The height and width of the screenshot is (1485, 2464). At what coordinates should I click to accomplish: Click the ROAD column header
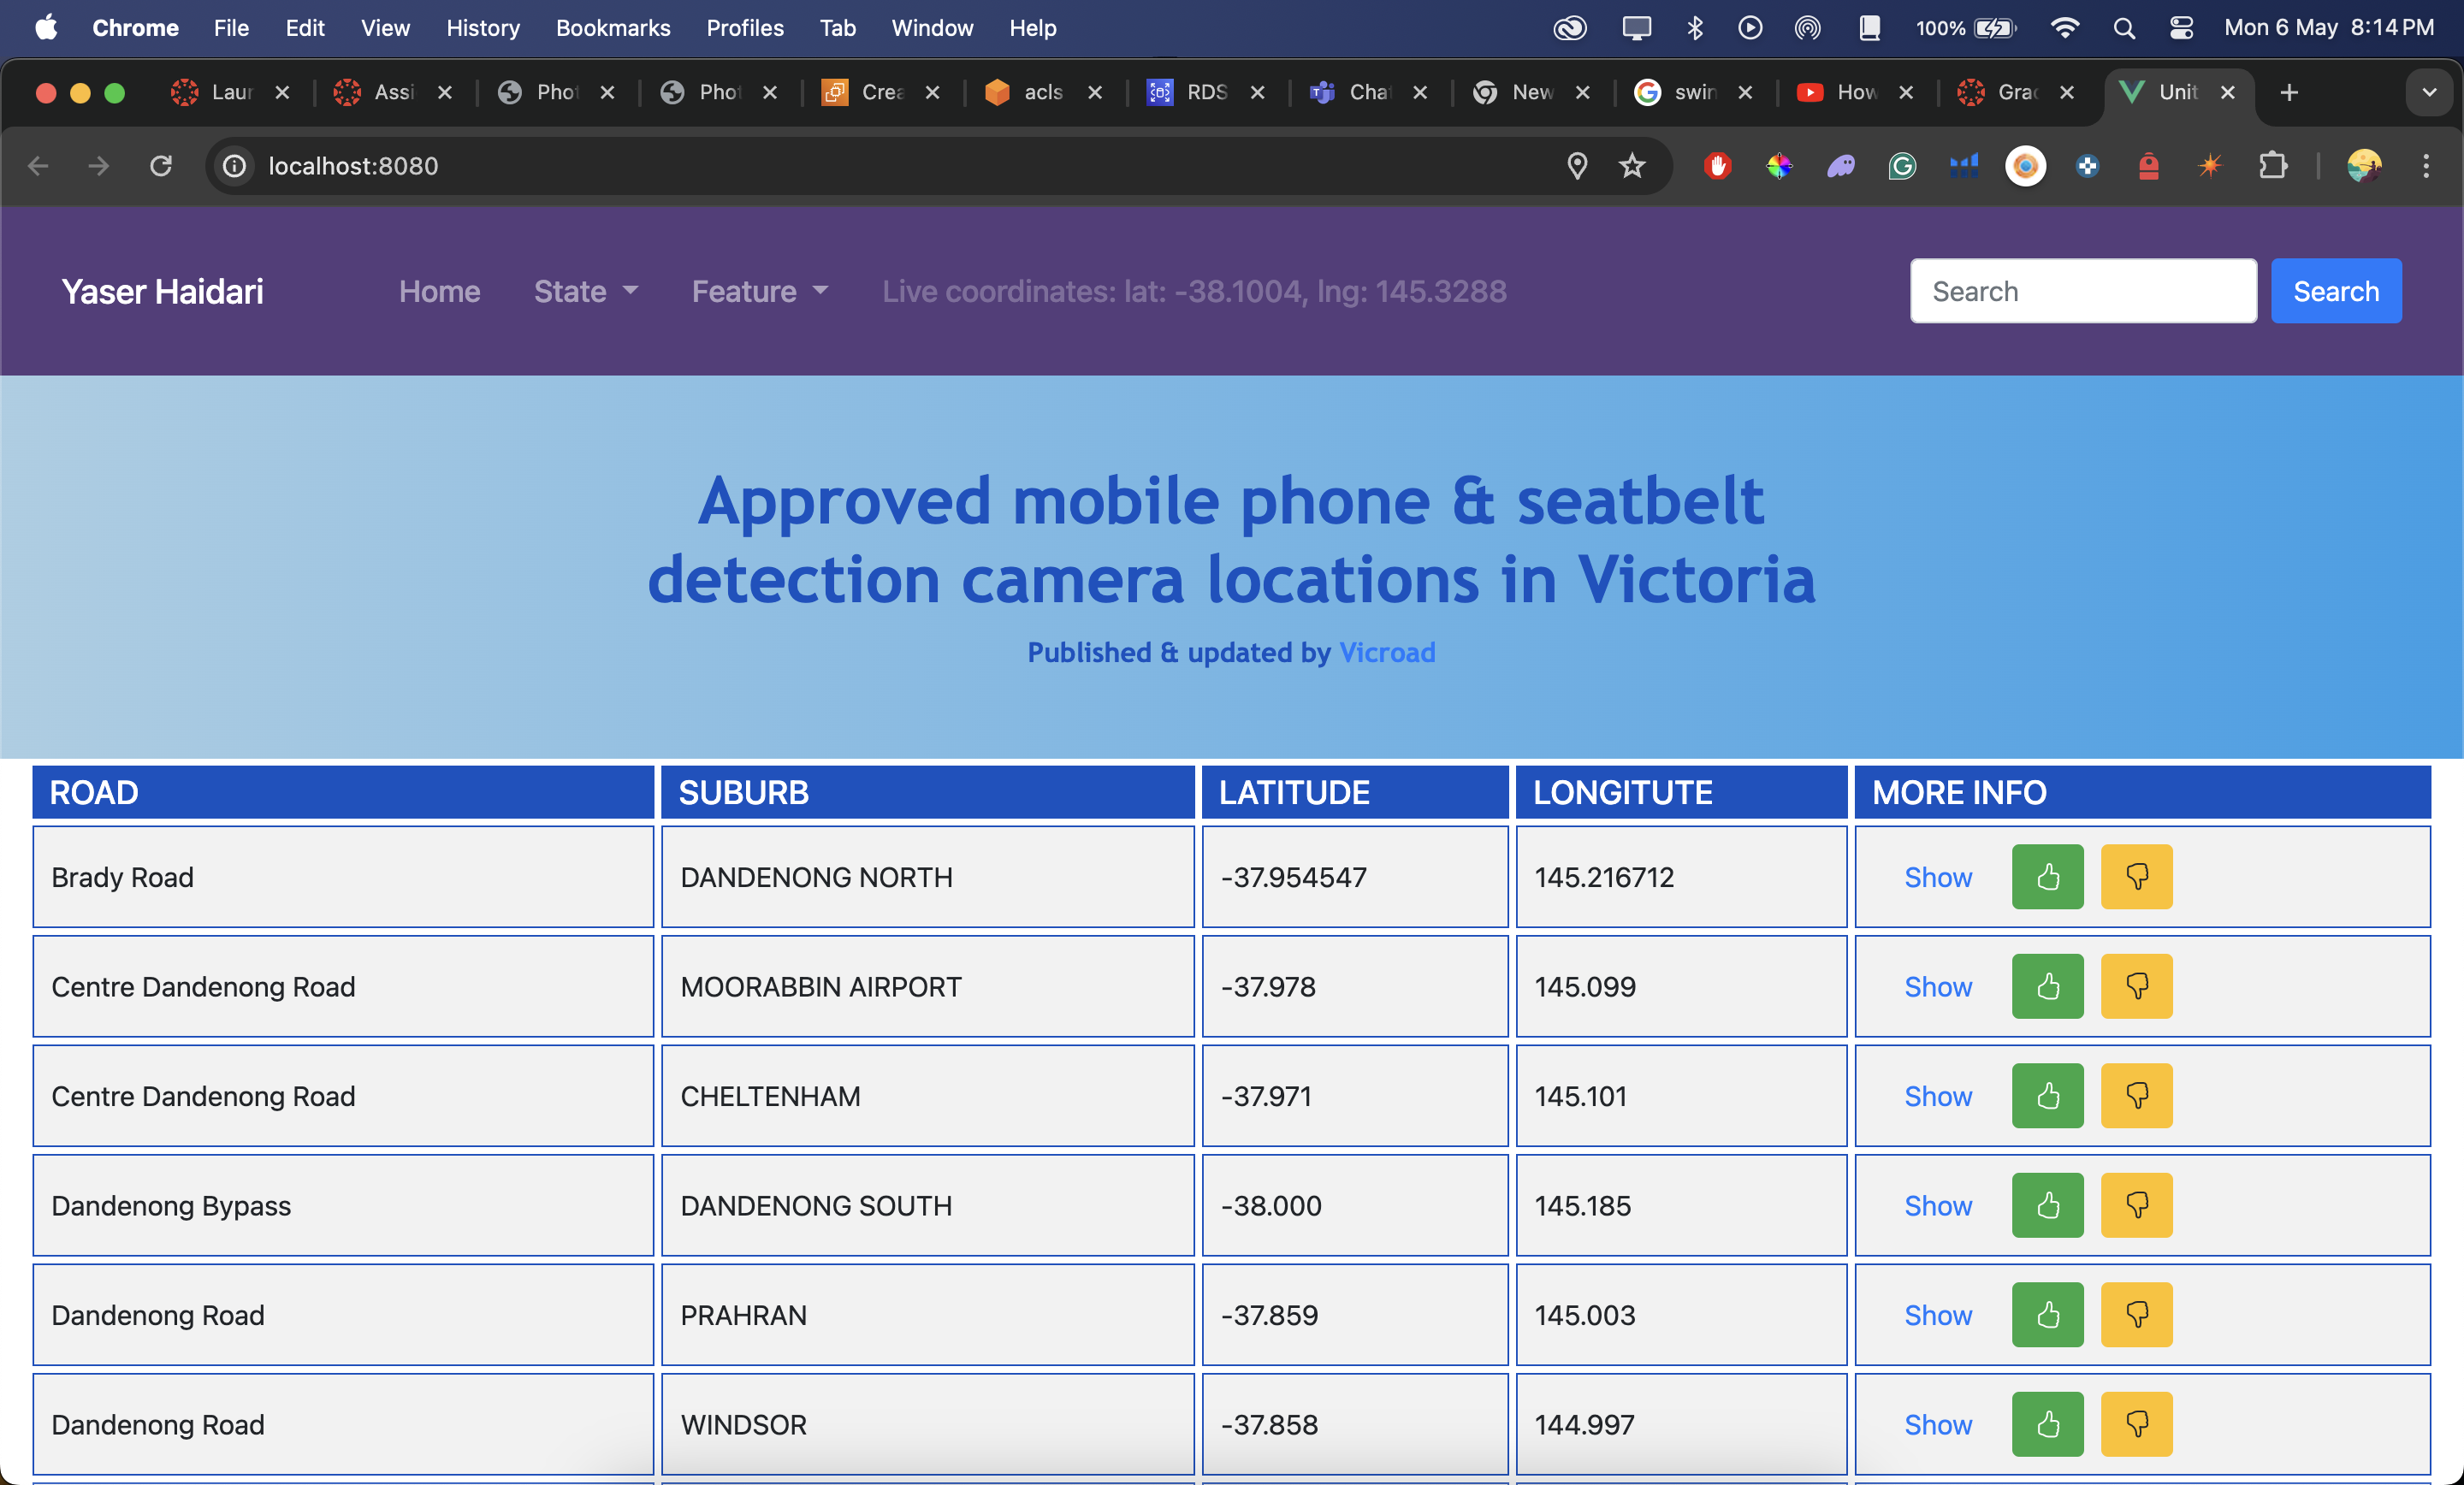click(x=343, y=792)
